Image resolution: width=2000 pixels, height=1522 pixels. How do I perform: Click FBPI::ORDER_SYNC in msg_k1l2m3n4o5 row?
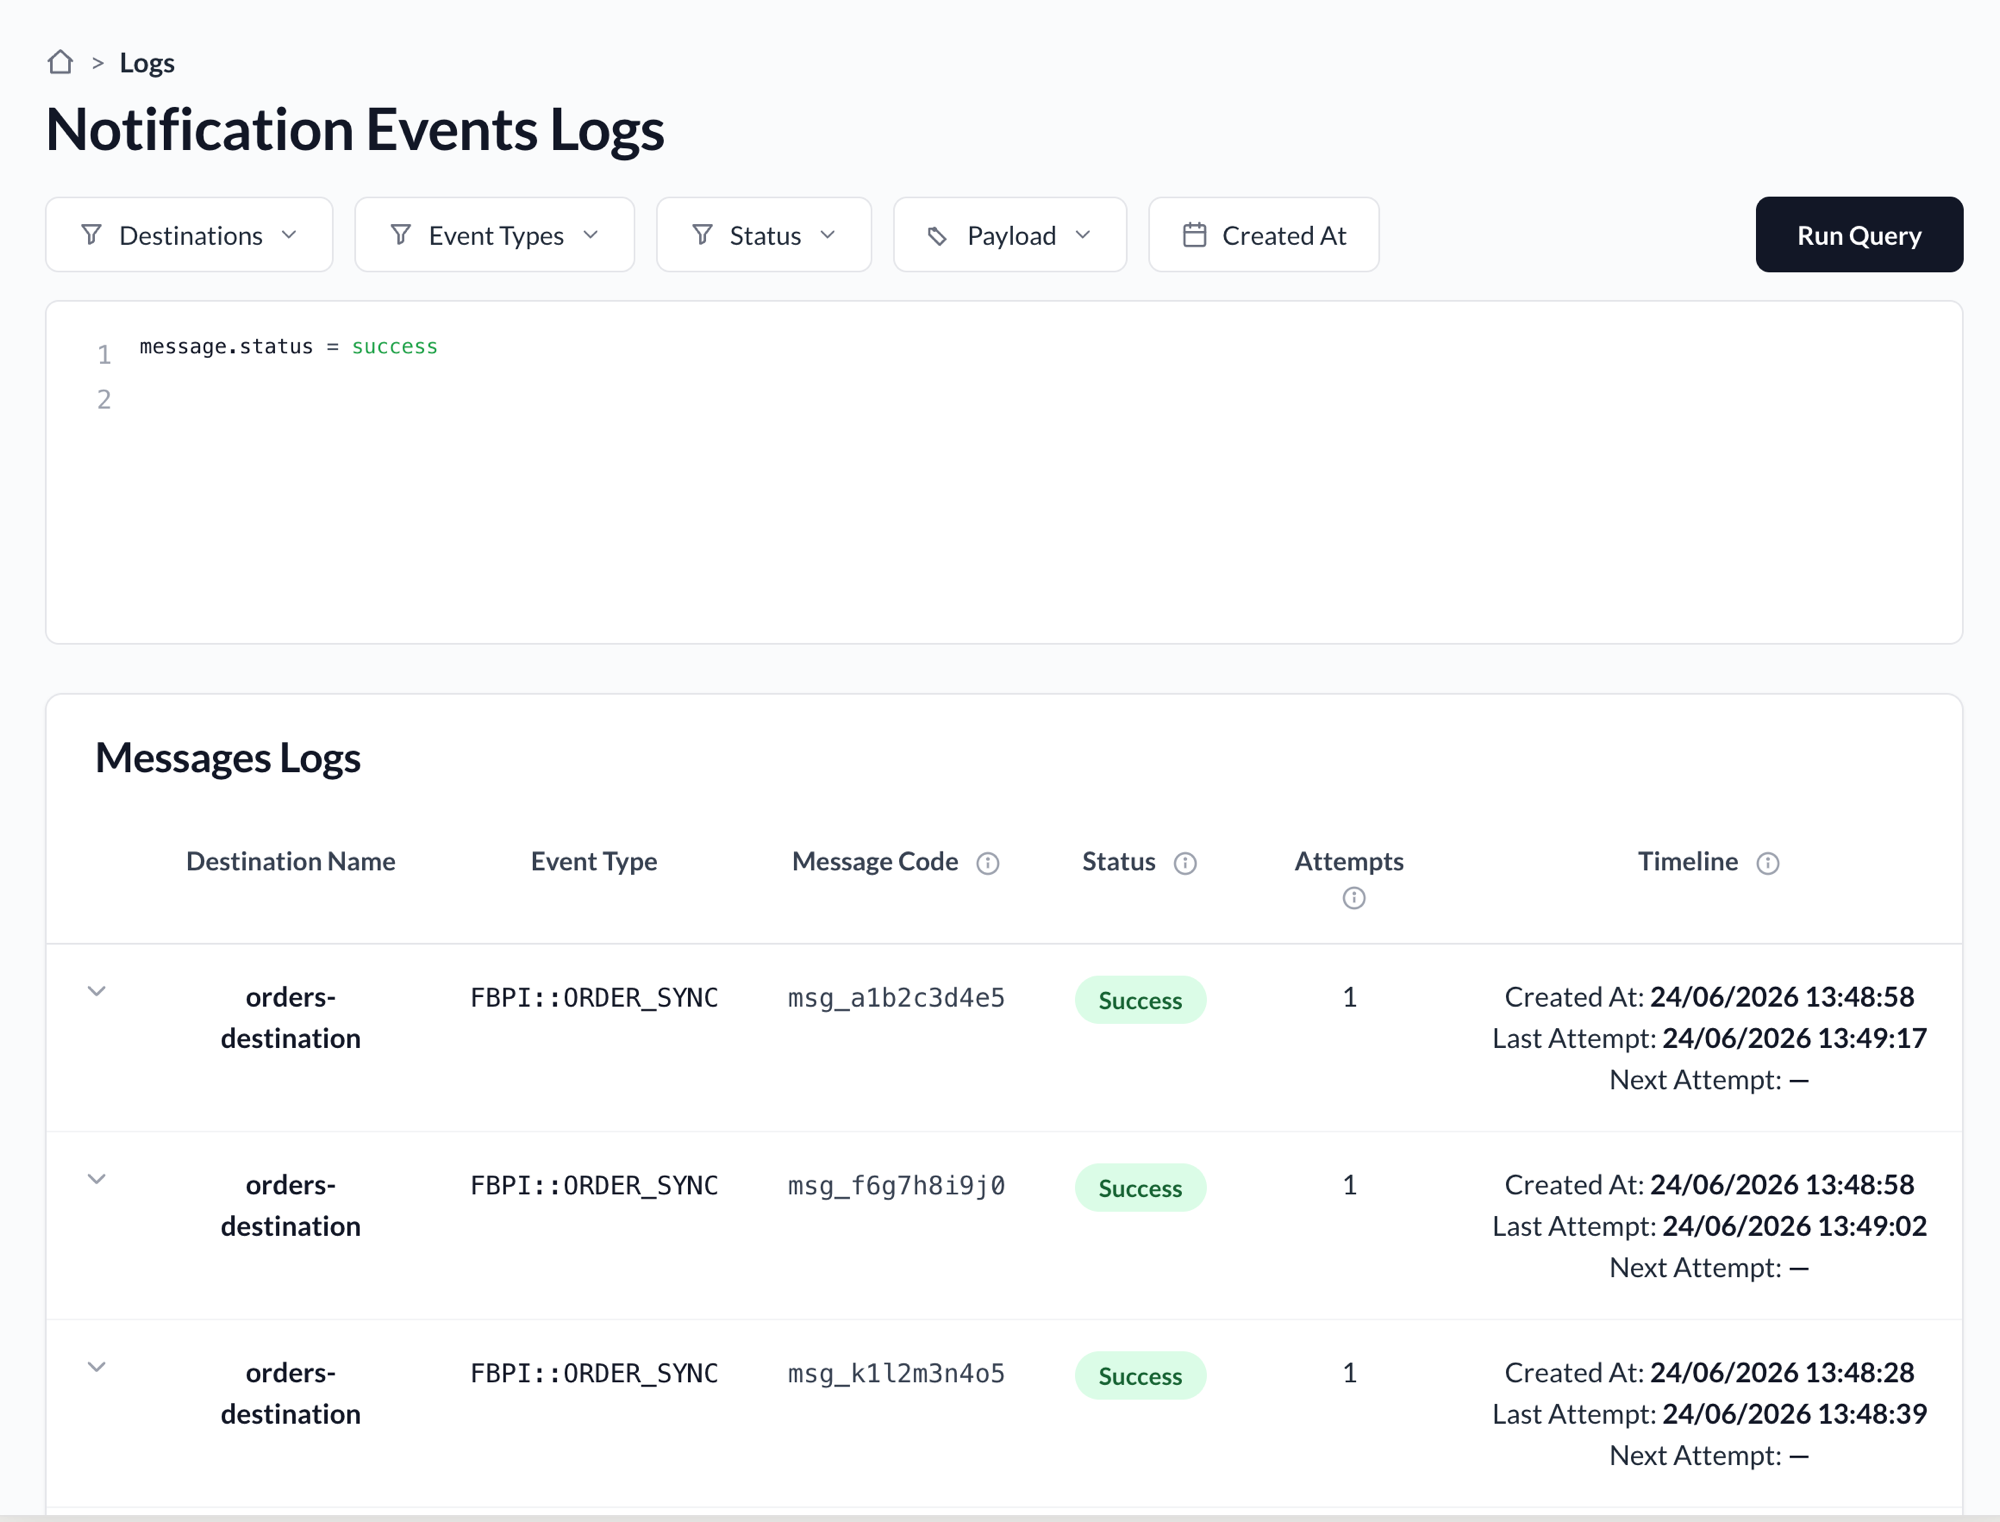[594, 1374]
